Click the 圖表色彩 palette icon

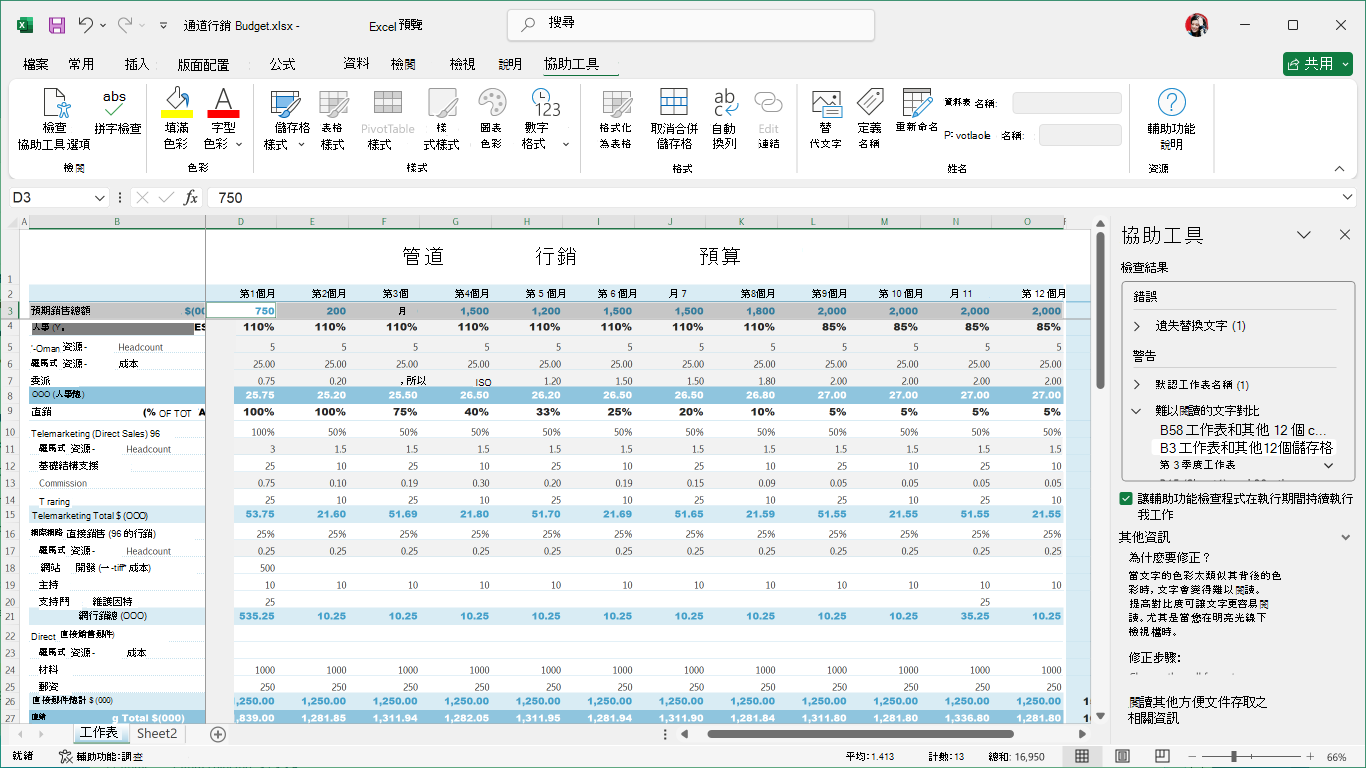[x=491, y=103]
